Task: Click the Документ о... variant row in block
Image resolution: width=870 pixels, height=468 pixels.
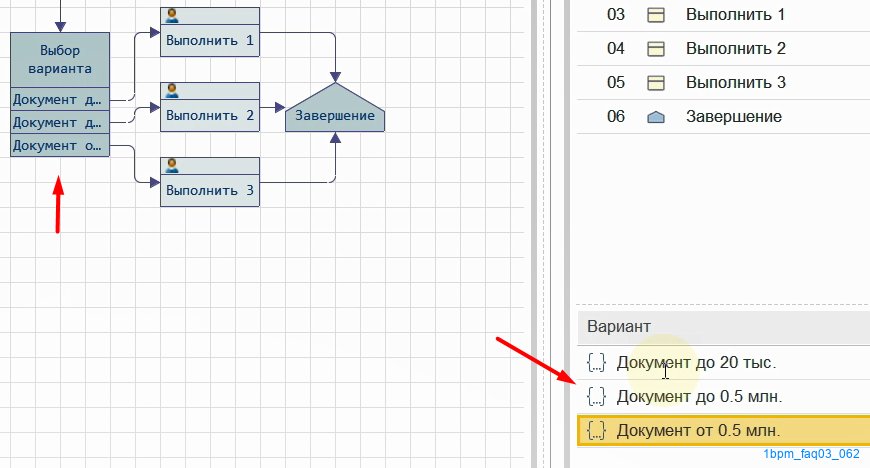Action: [x=58, y=146]
